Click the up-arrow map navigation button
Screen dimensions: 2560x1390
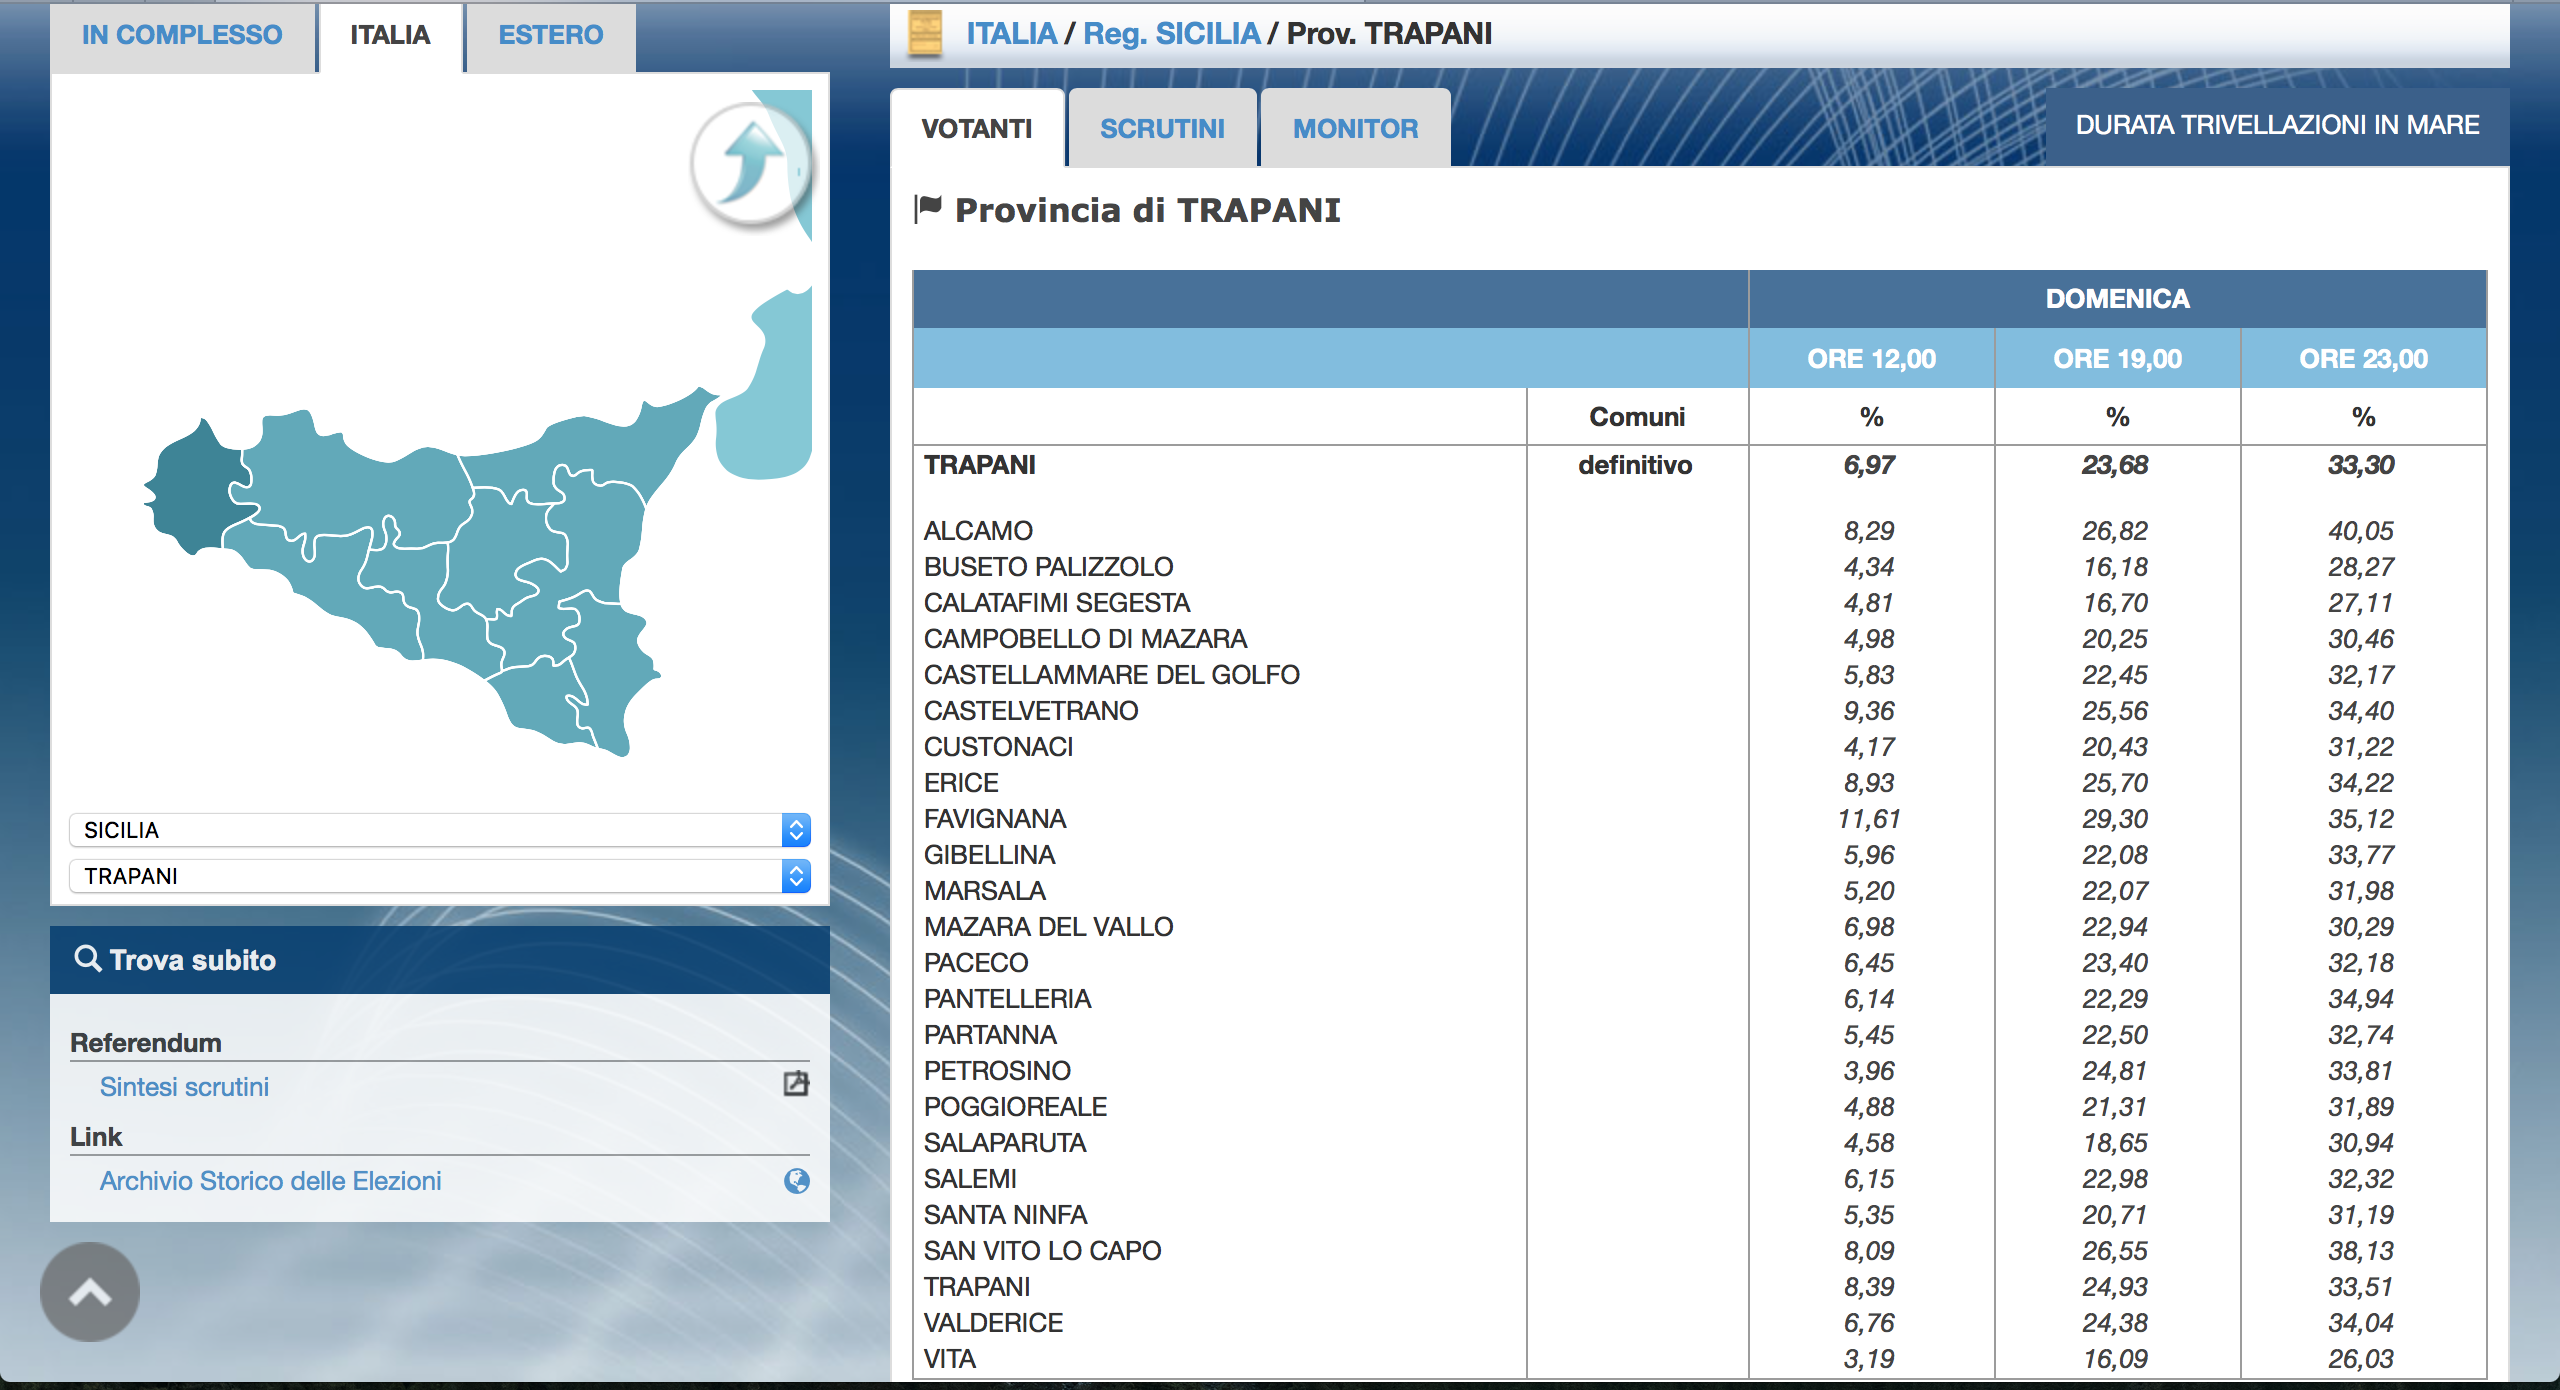[x=750, y=163]
